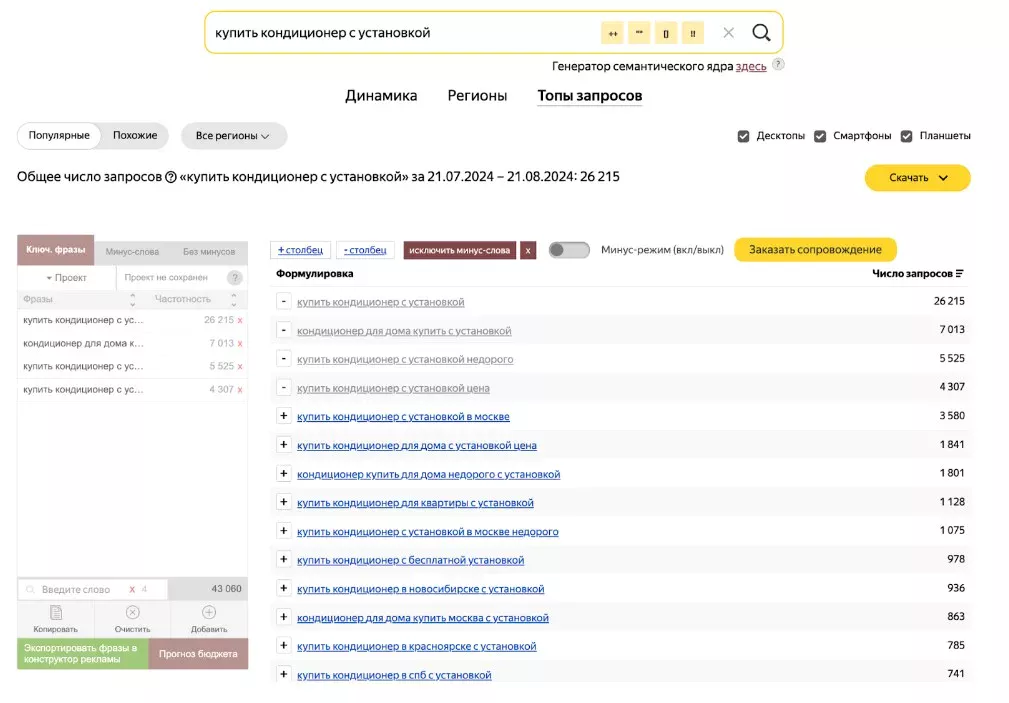Add 'купить кондиционер для дома с установкой цена' with plus
Viewport: 1009px width, 703px height.
(x=284, y=445)
